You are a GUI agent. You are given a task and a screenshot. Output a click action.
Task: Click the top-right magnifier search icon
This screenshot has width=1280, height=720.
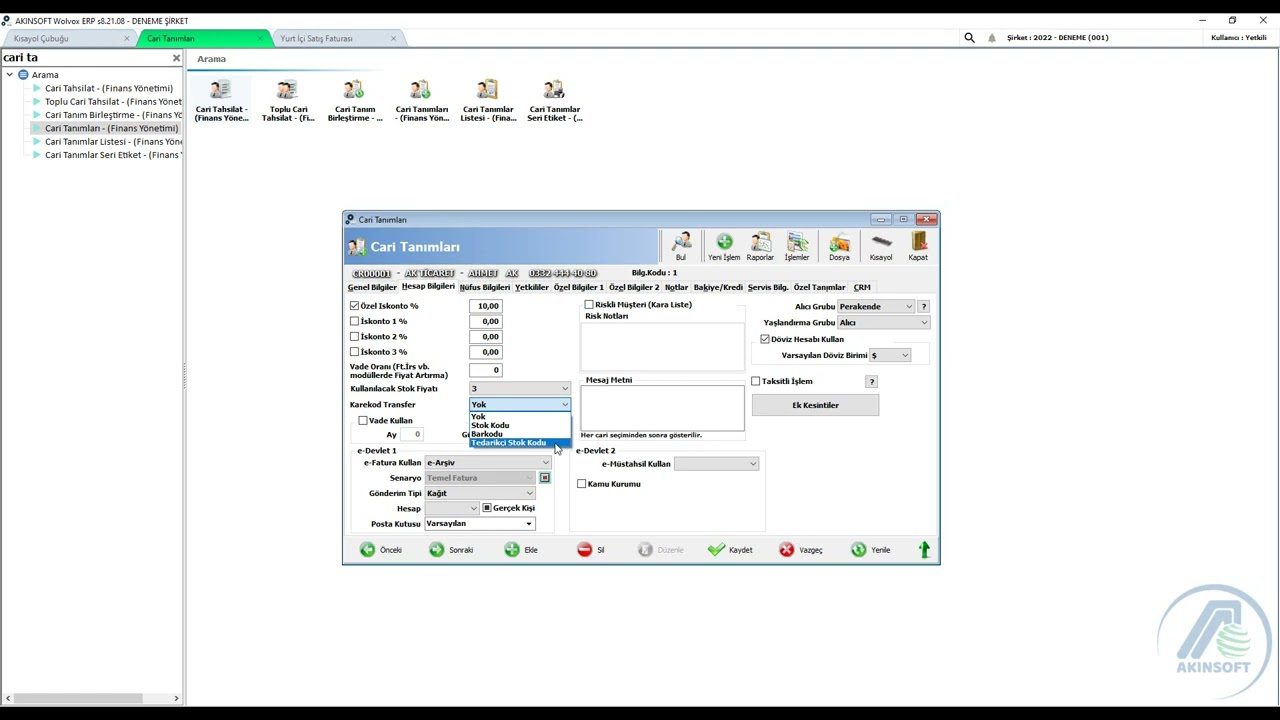coord(969,38)
